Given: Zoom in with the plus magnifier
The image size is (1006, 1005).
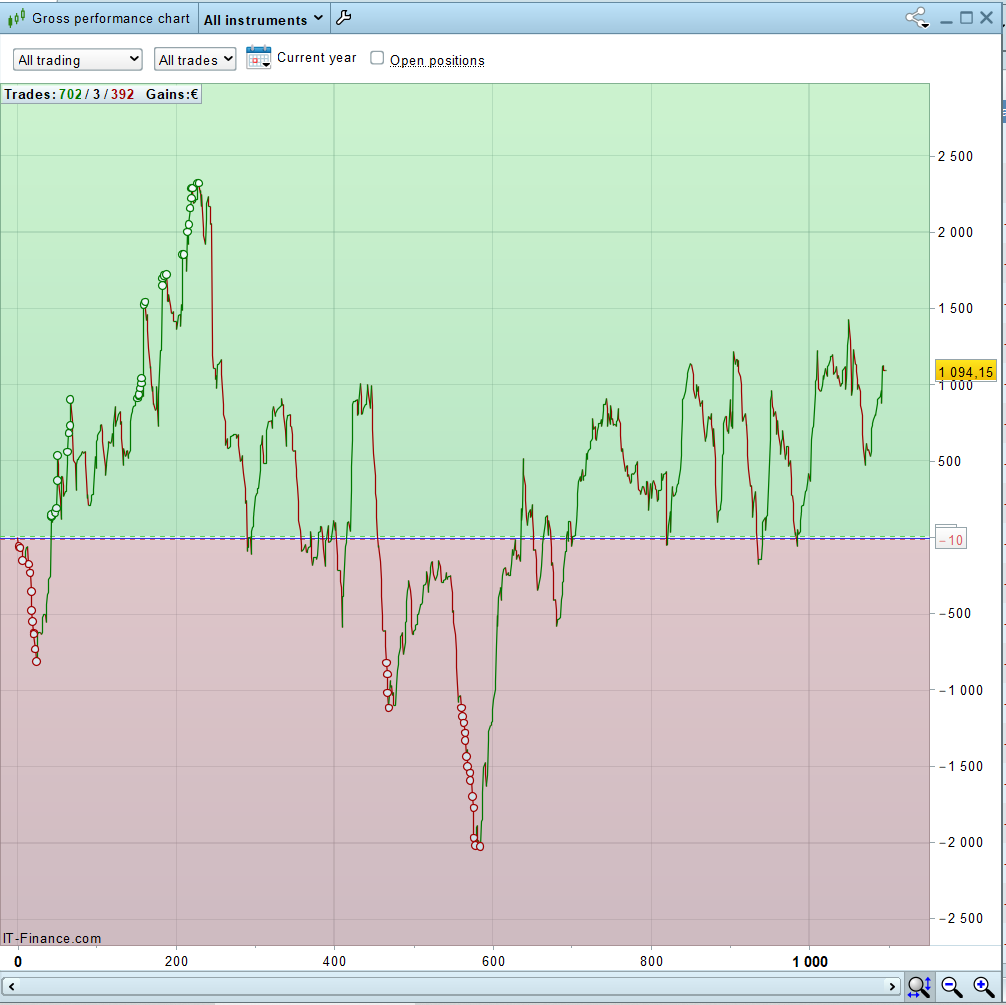Looking at the screenshot, I should [984, 986].
